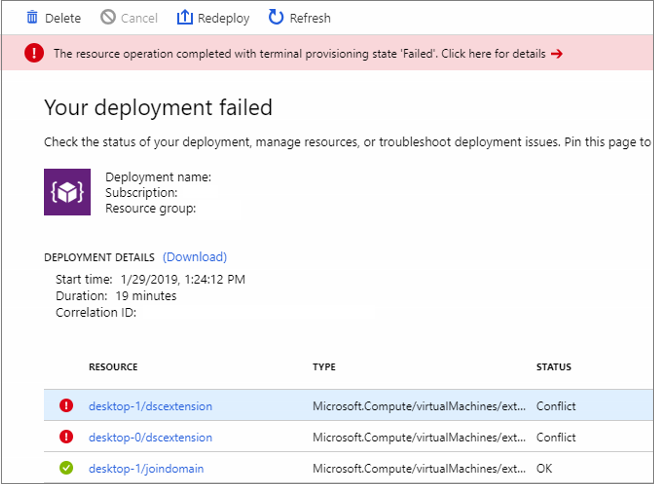
Task: Click the Cancel circle icon
Action: pos(108,18)
